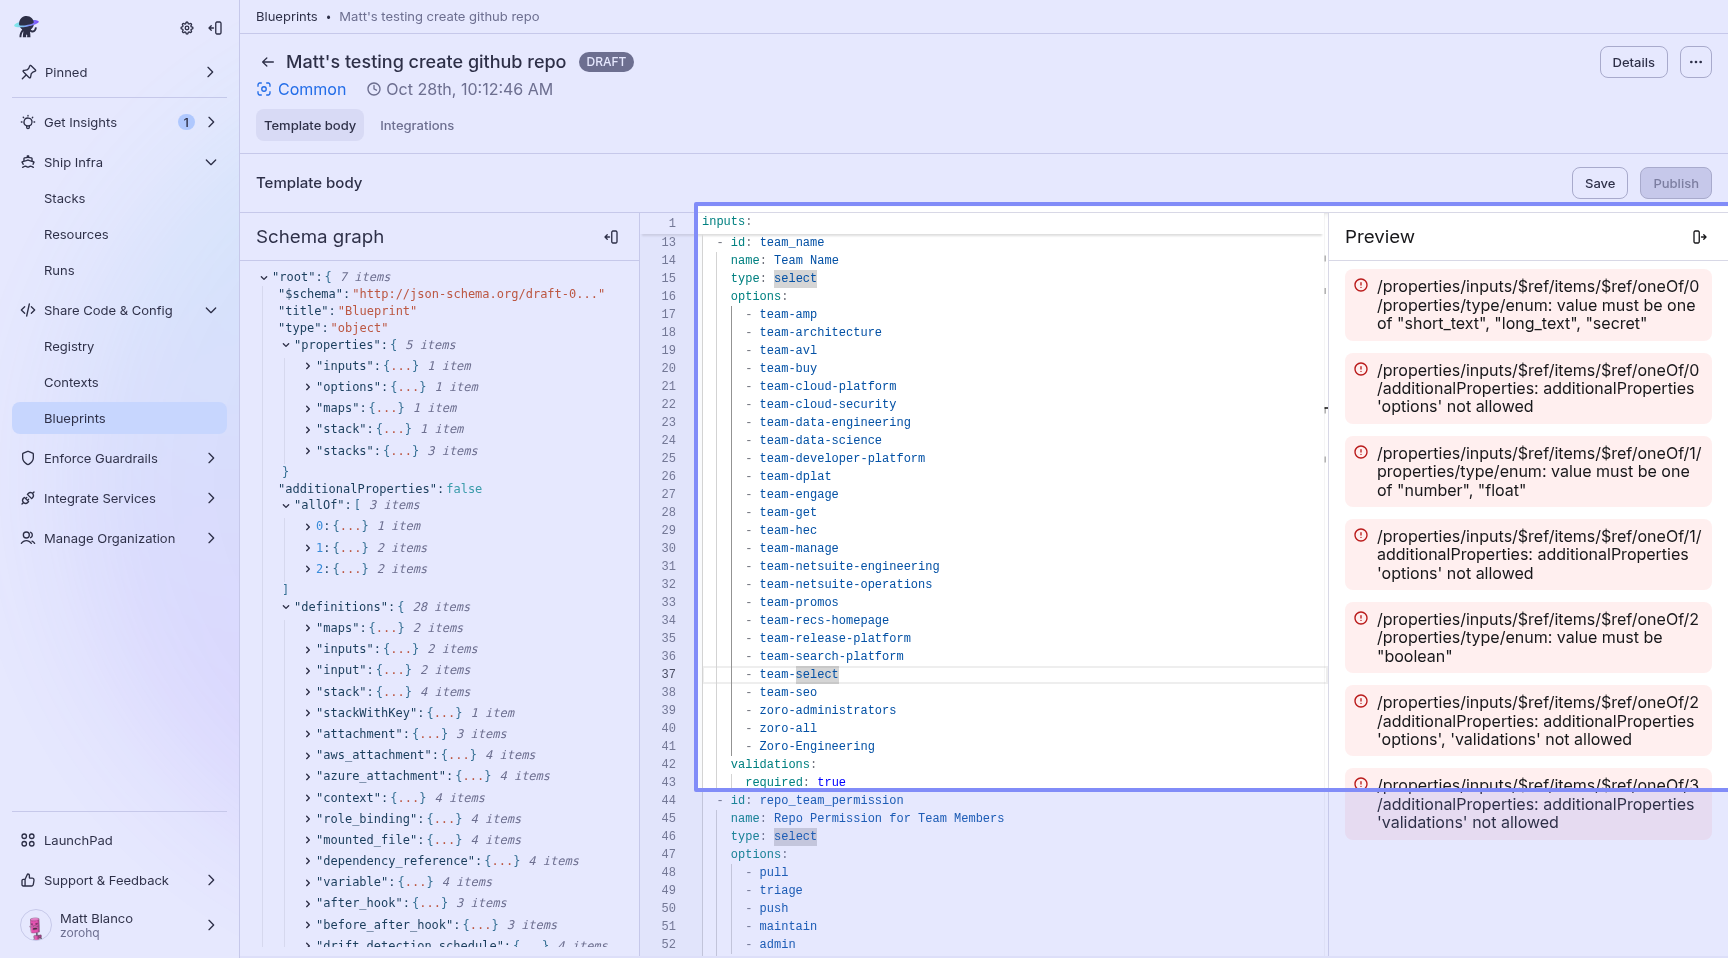Expand the "inputs" node under properties
The image size is (1728, 958).
(x=308, y=366)
